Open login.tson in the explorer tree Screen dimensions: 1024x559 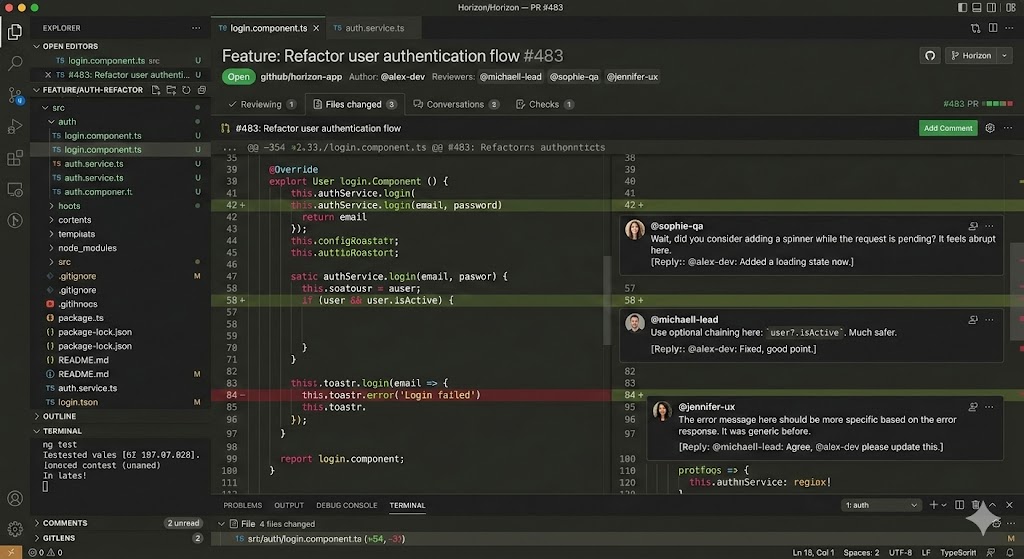[x=78, y=402]
